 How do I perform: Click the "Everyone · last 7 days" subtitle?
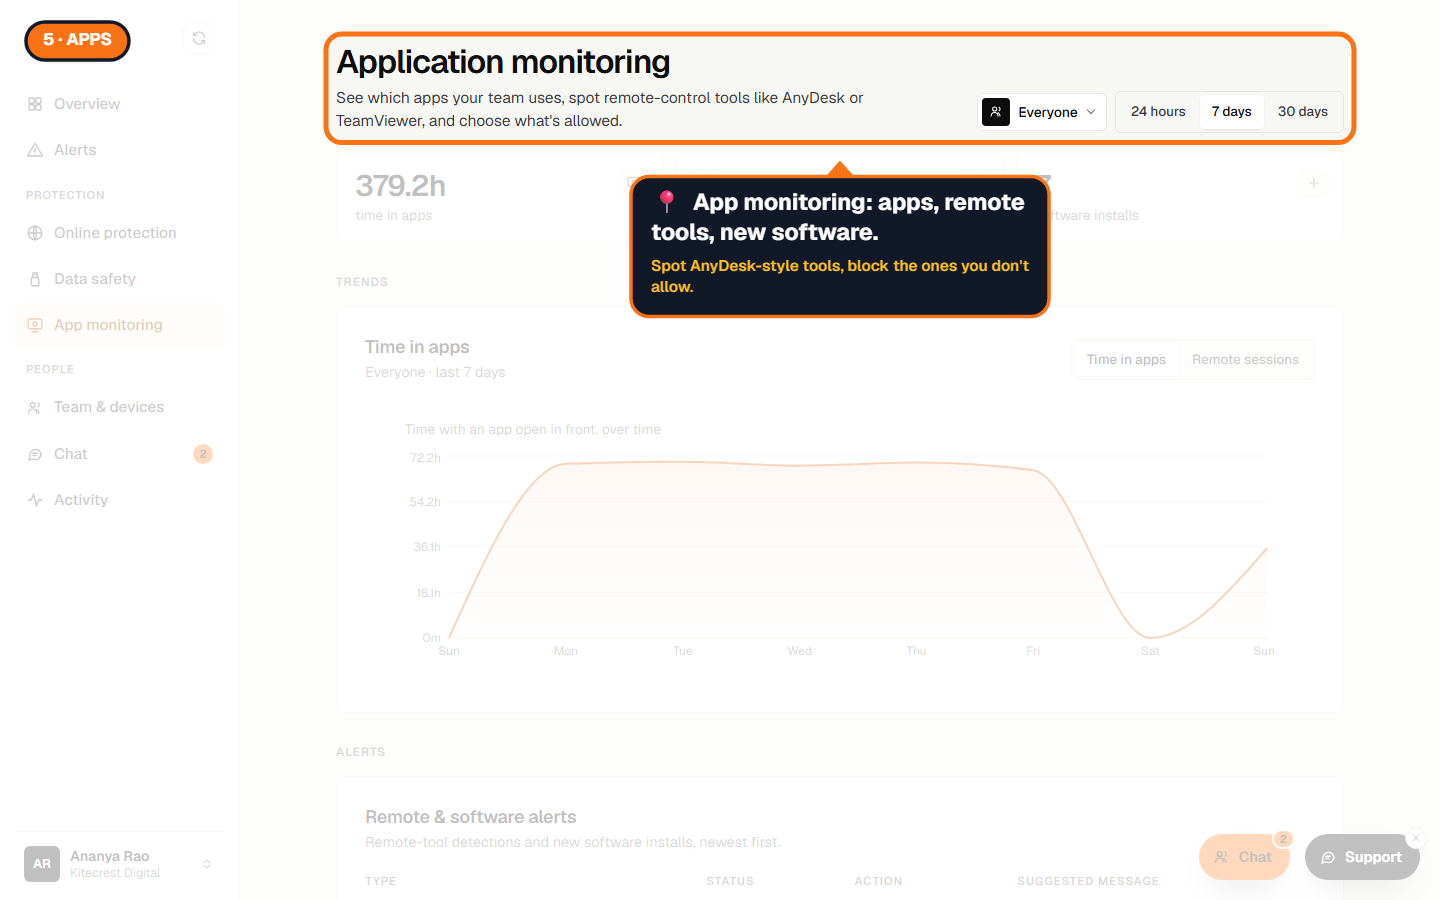point(435,372)
